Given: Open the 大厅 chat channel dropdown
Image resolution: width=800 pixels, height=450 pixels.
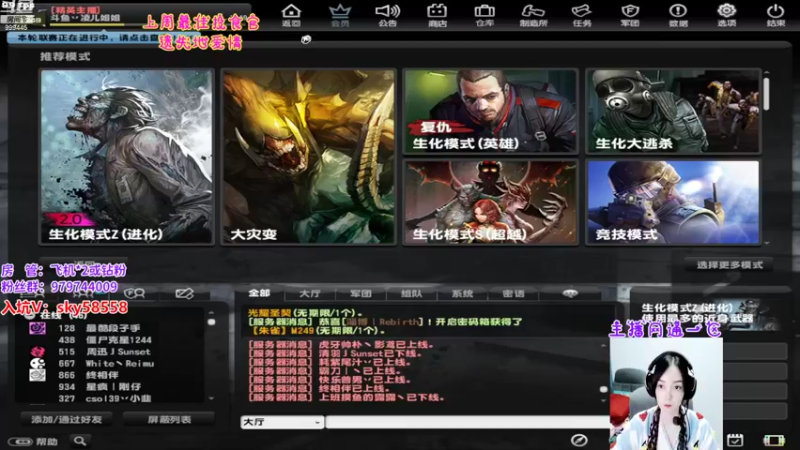Looking at the screenshot, I should coord(282,422).
